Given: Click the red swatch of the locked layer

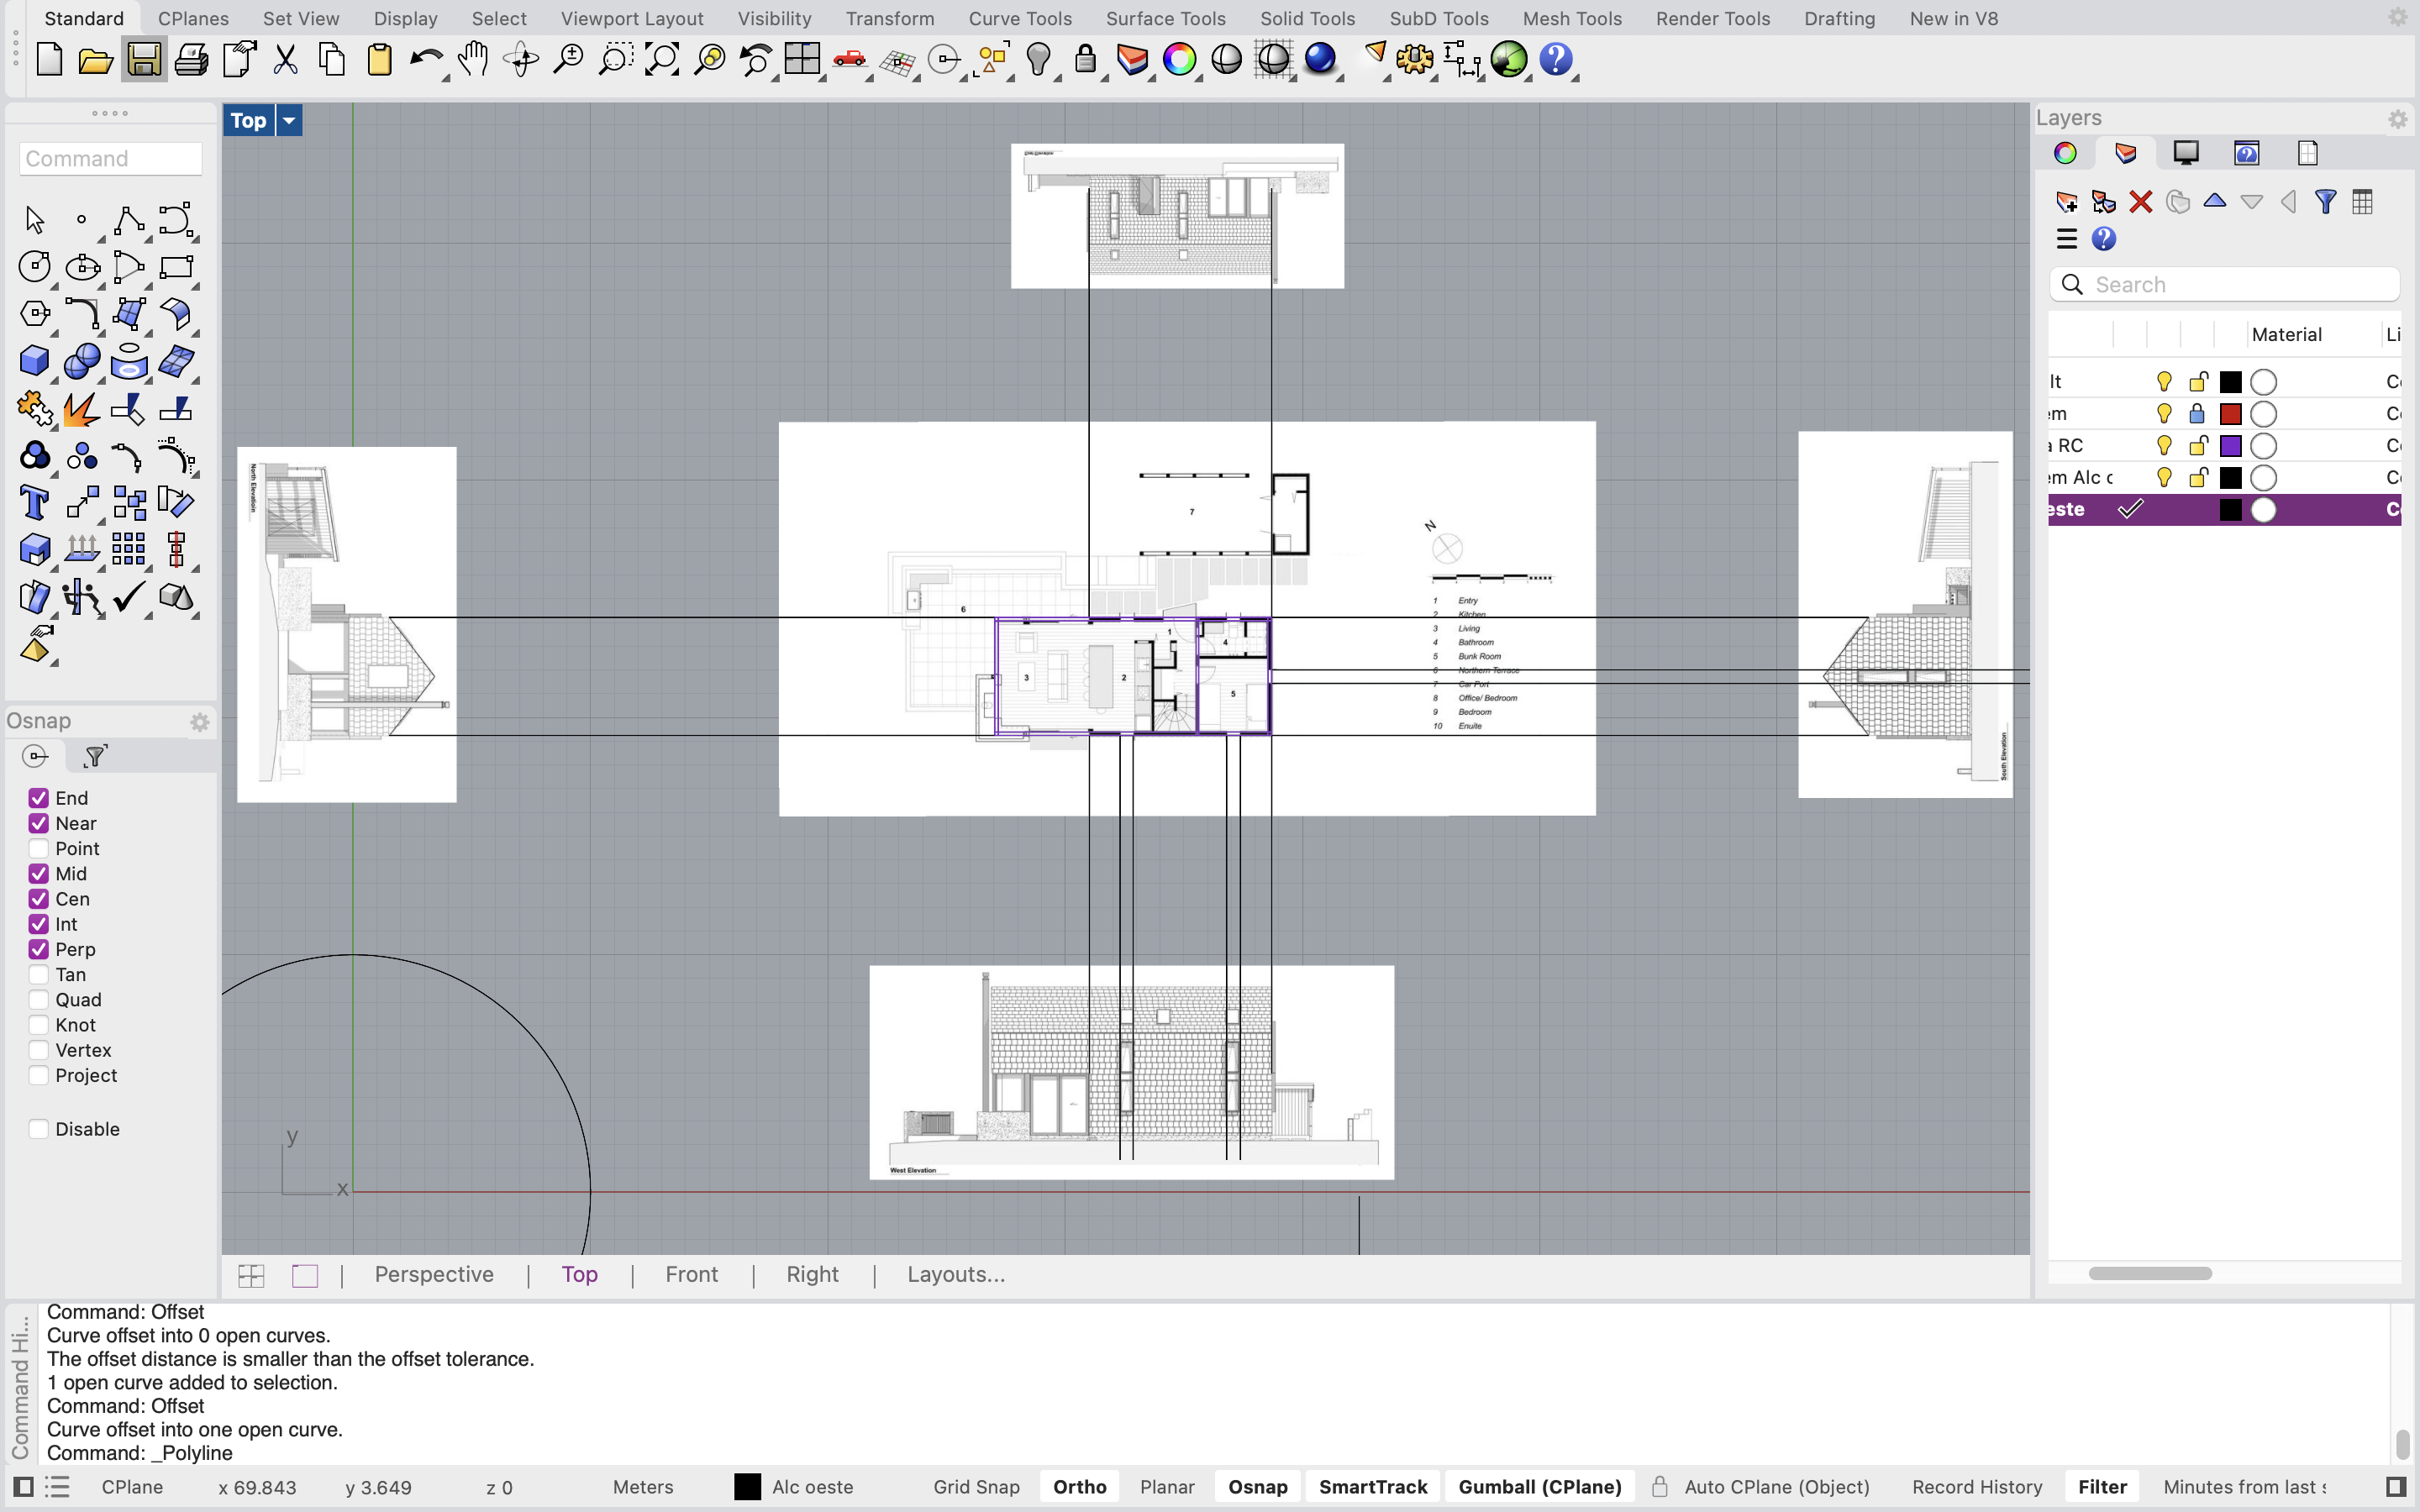Looking at the screenshot, I should (2231, 414).
